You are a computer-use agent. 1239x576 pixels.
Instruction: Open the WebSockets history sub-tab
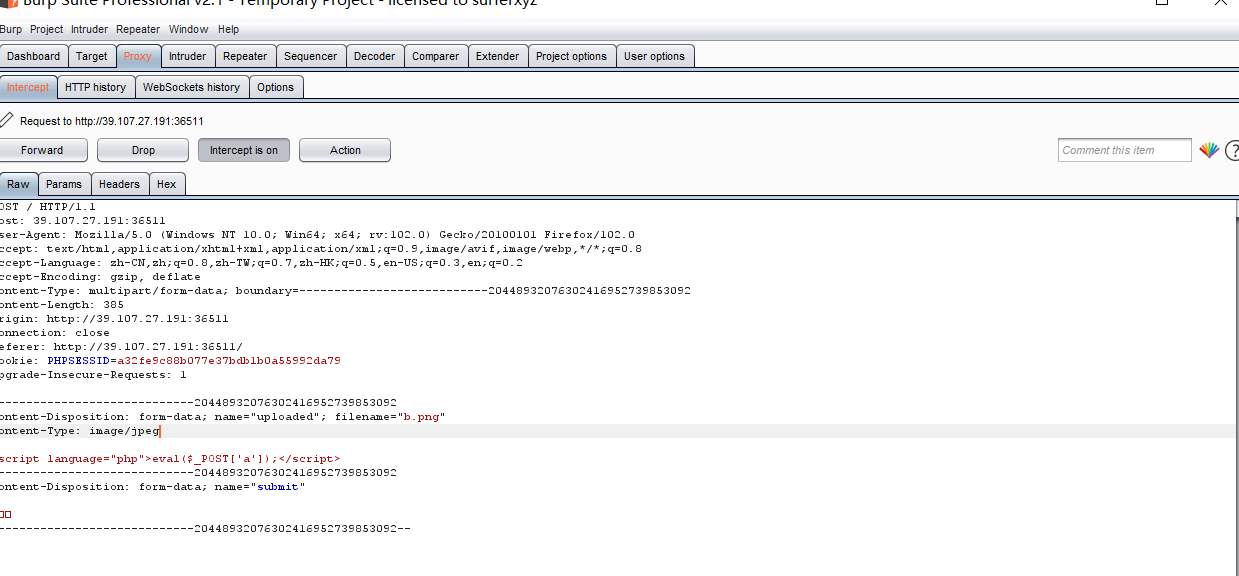tap(191, 87)
